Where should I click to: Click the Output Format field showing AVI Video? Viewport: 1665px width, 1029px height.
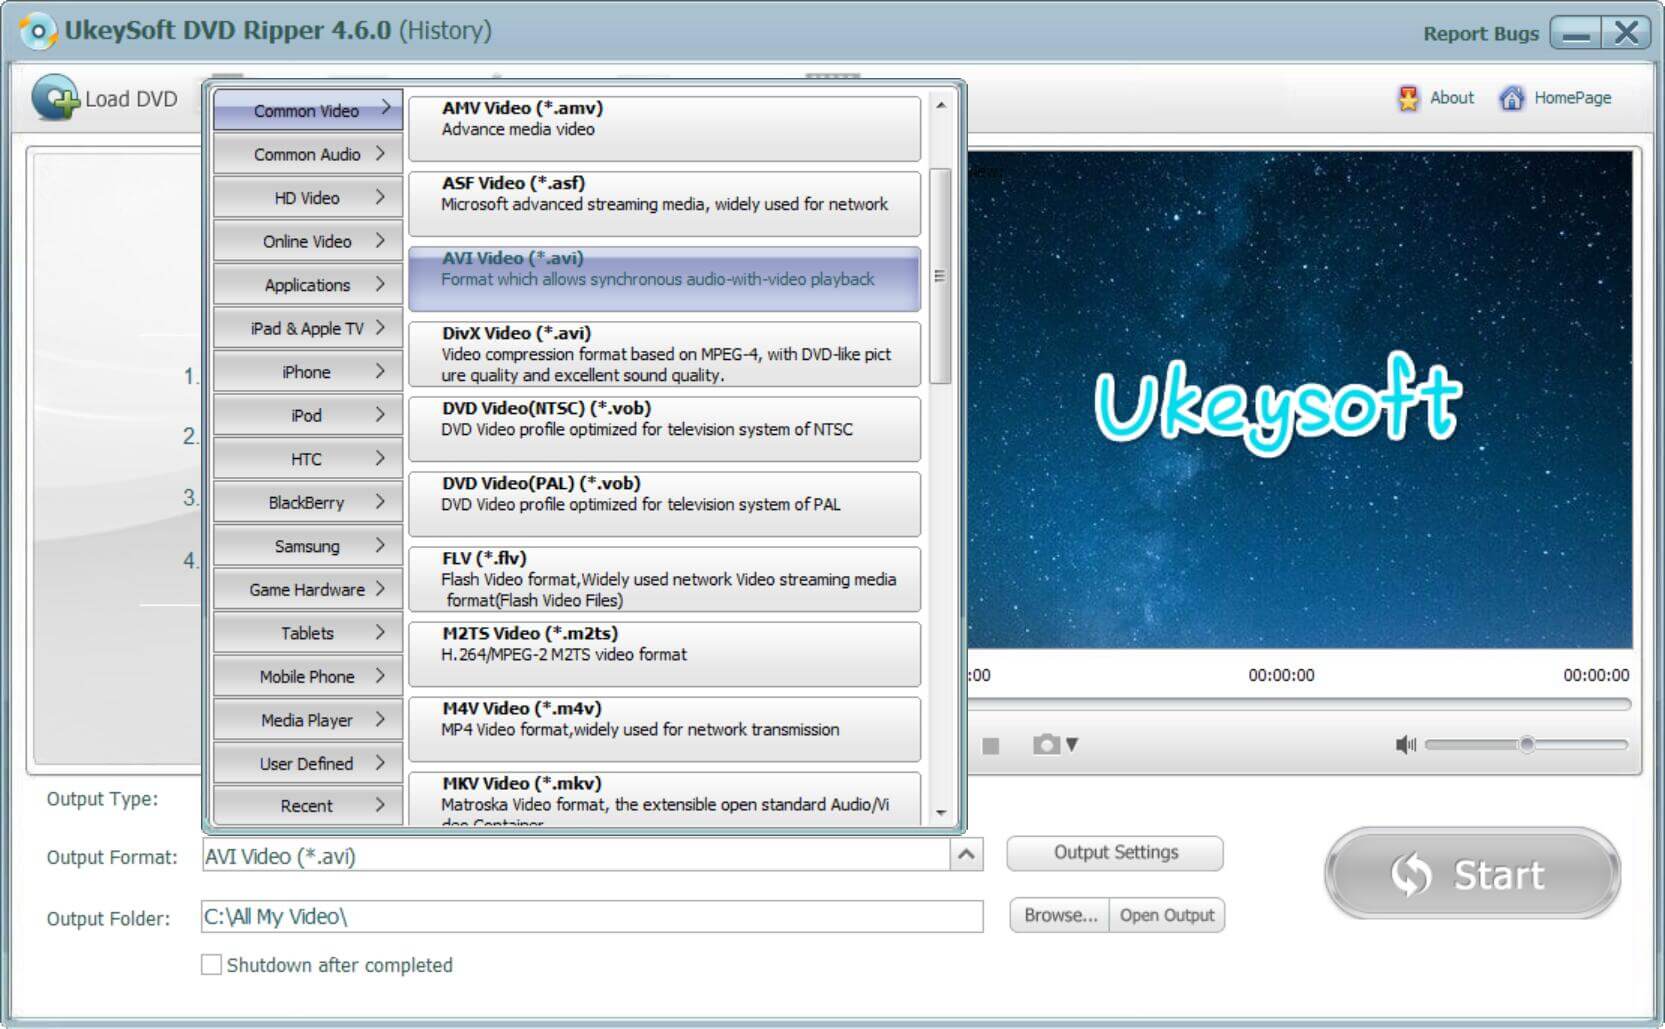[x=576, y=856]
